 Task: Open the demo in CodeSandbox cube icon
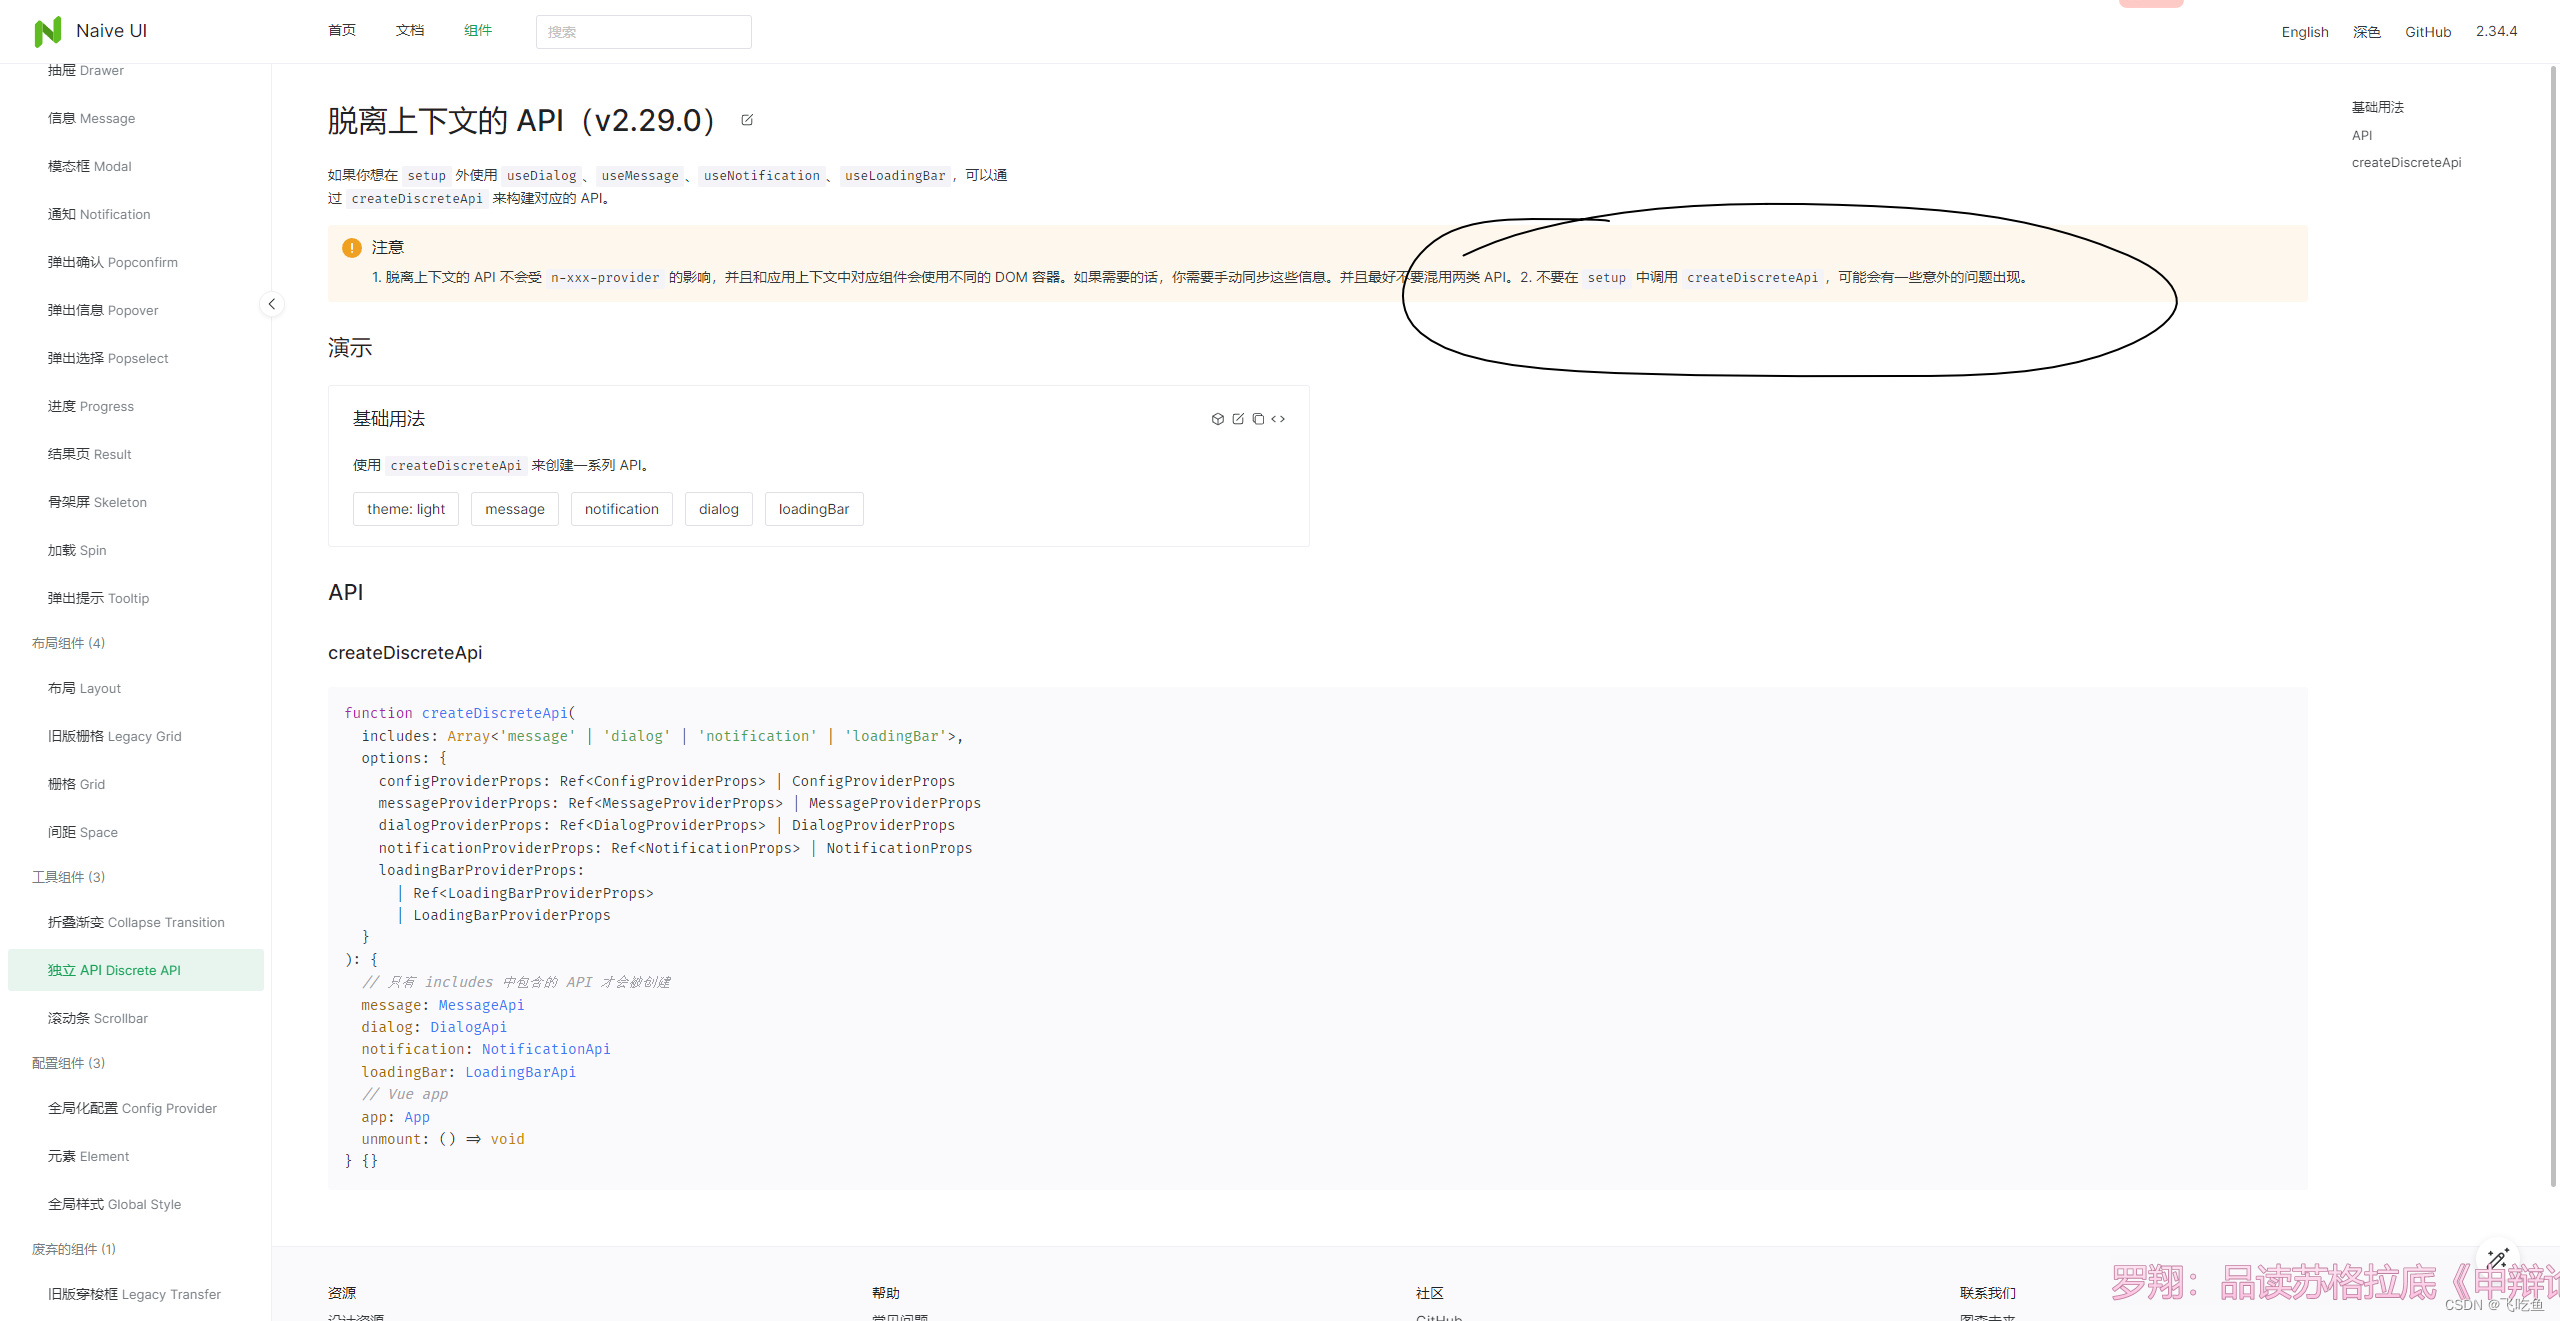[x=1217, y=419]
